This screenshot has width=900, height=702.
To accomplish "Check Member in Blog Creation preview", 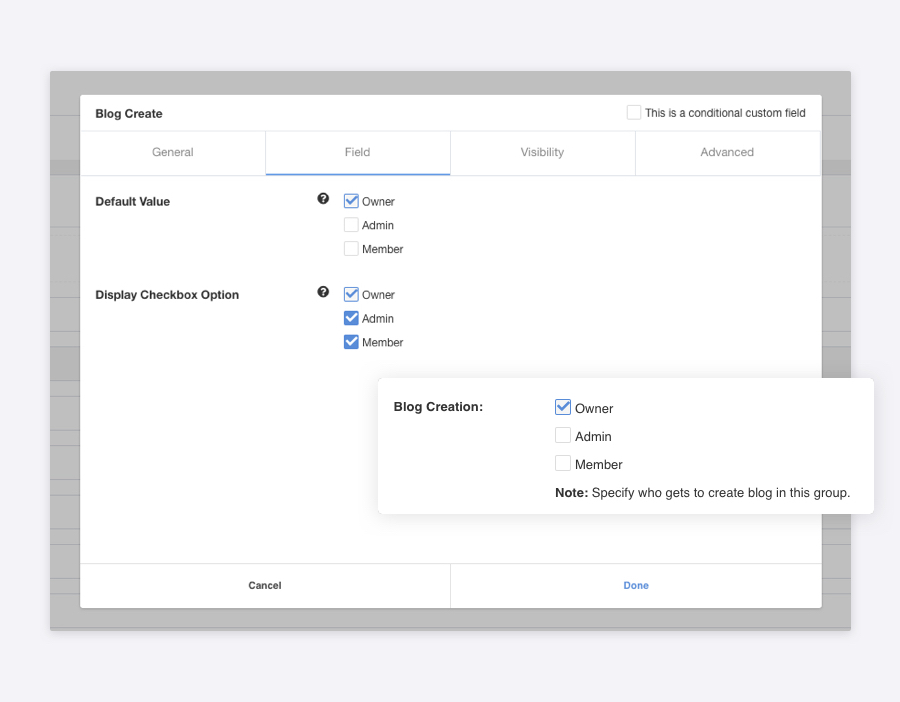I will (x=563, y=464).
